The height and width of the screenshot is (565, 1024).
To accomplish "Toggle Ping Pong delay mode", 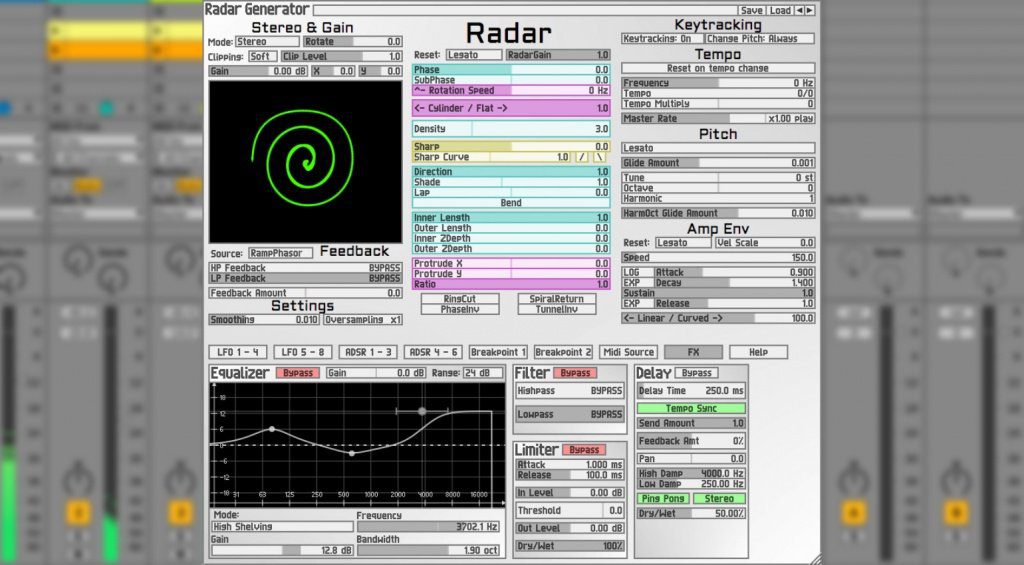I will [x=663, y=498].
